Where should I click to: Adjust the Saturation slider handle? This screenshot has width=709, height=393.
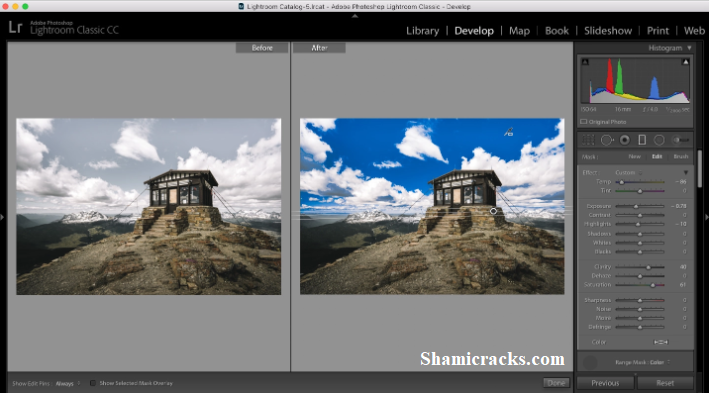[x=653, y=285]
